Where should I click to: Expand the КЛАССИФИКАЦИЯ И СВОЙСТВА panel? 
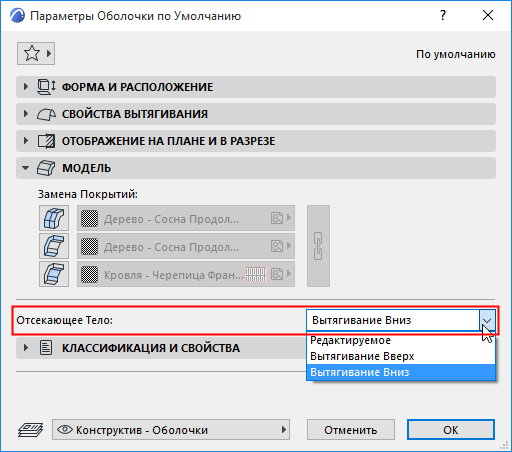click(x=161, y=348)
